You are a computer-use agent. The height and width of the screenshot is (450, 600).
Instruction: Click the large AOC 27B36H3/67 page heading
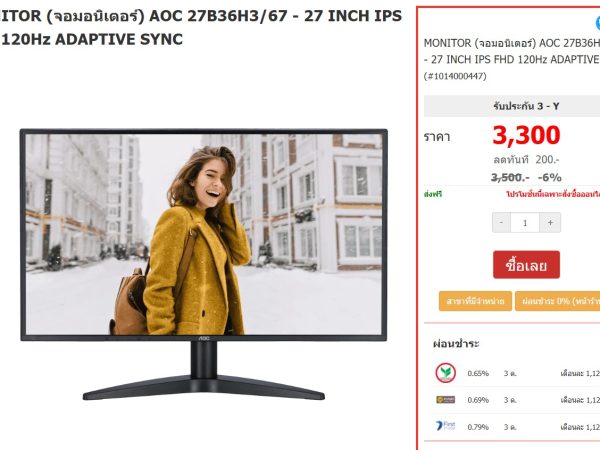(x=201, y=28)
